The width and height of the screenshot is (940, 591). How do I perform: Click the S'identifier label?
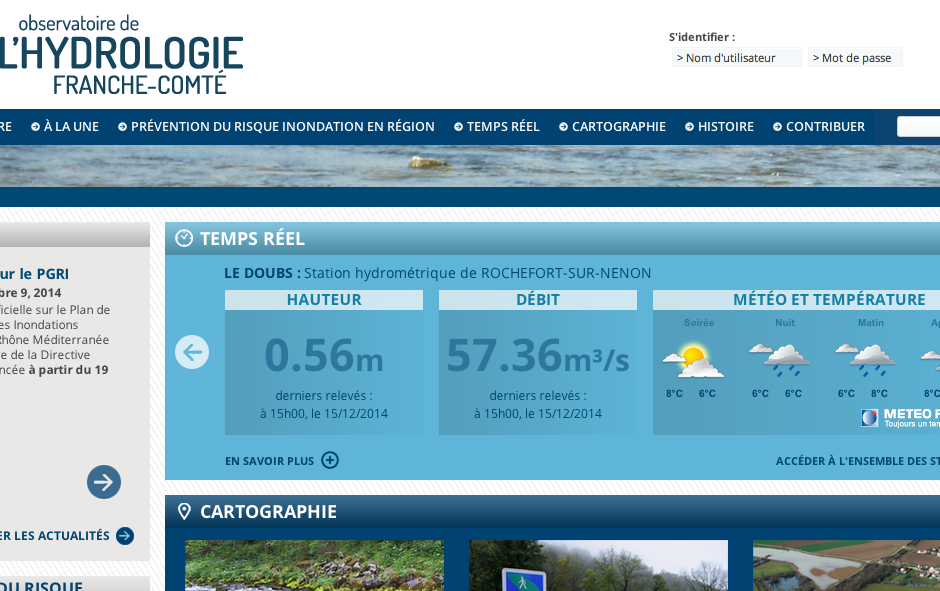pyautogui.click(x=702, y=37)
